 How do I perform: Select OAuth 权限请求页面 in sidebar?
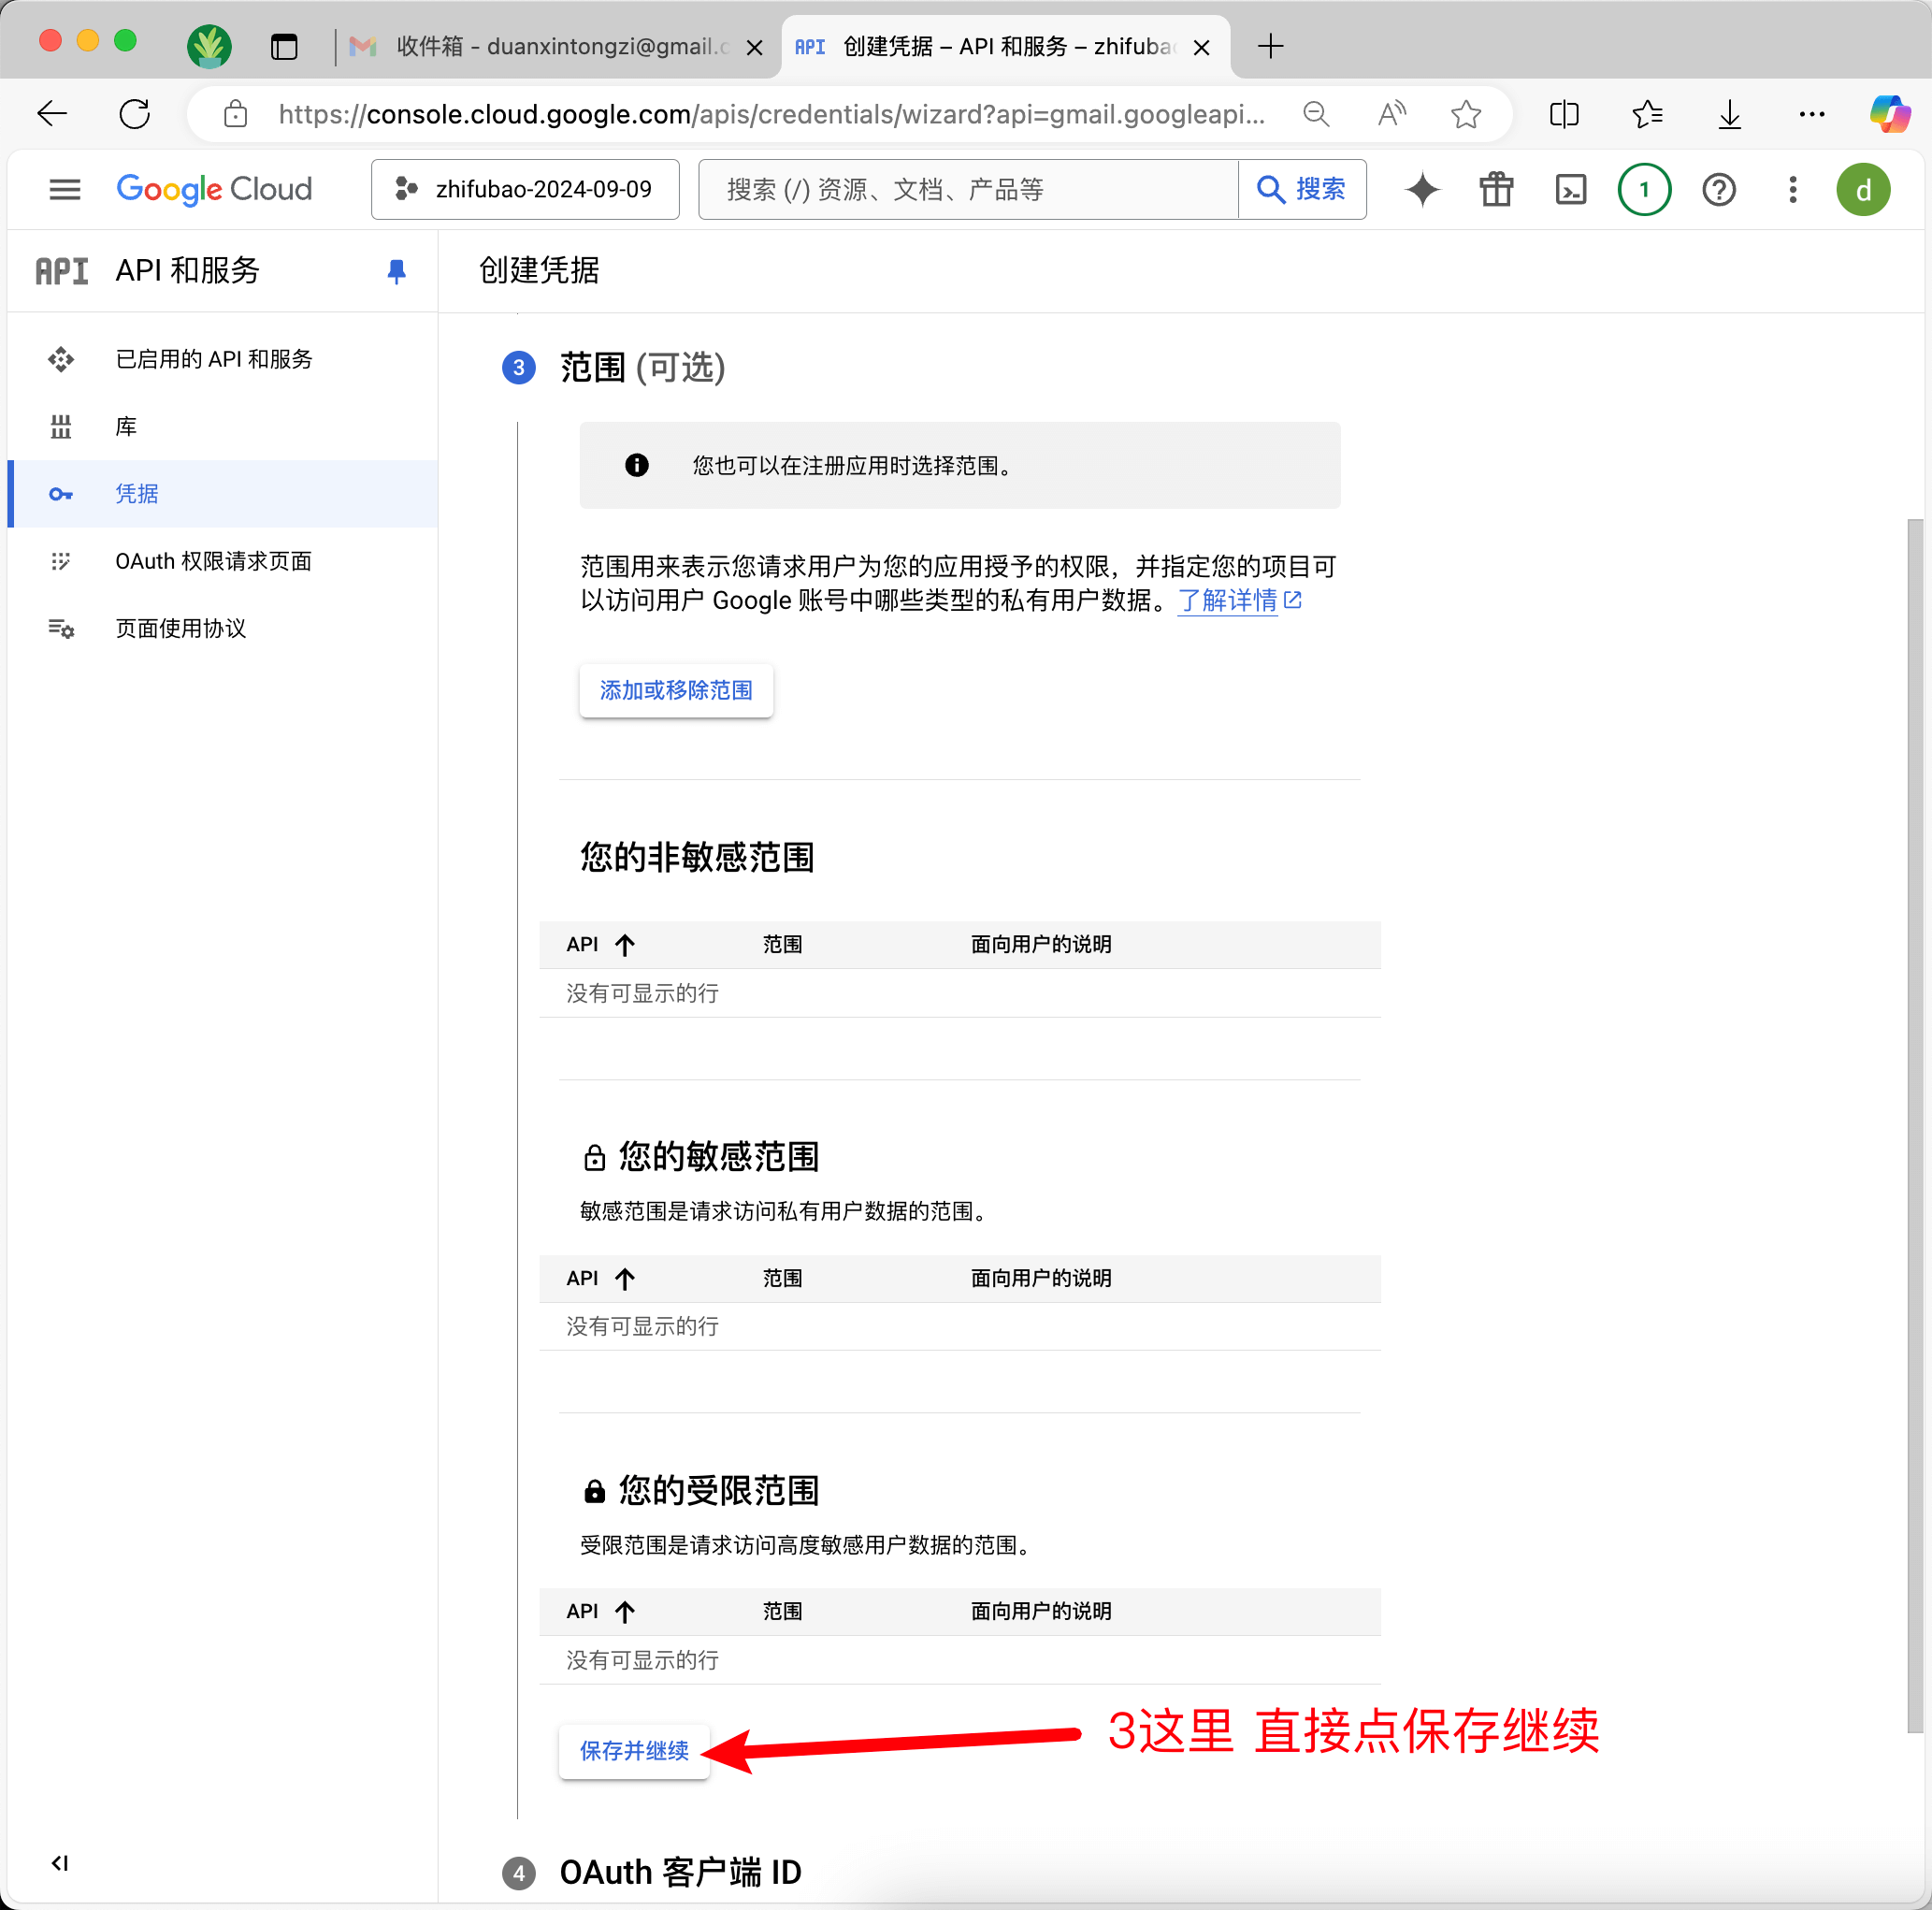pyautogui.click(x=213, y=561)
